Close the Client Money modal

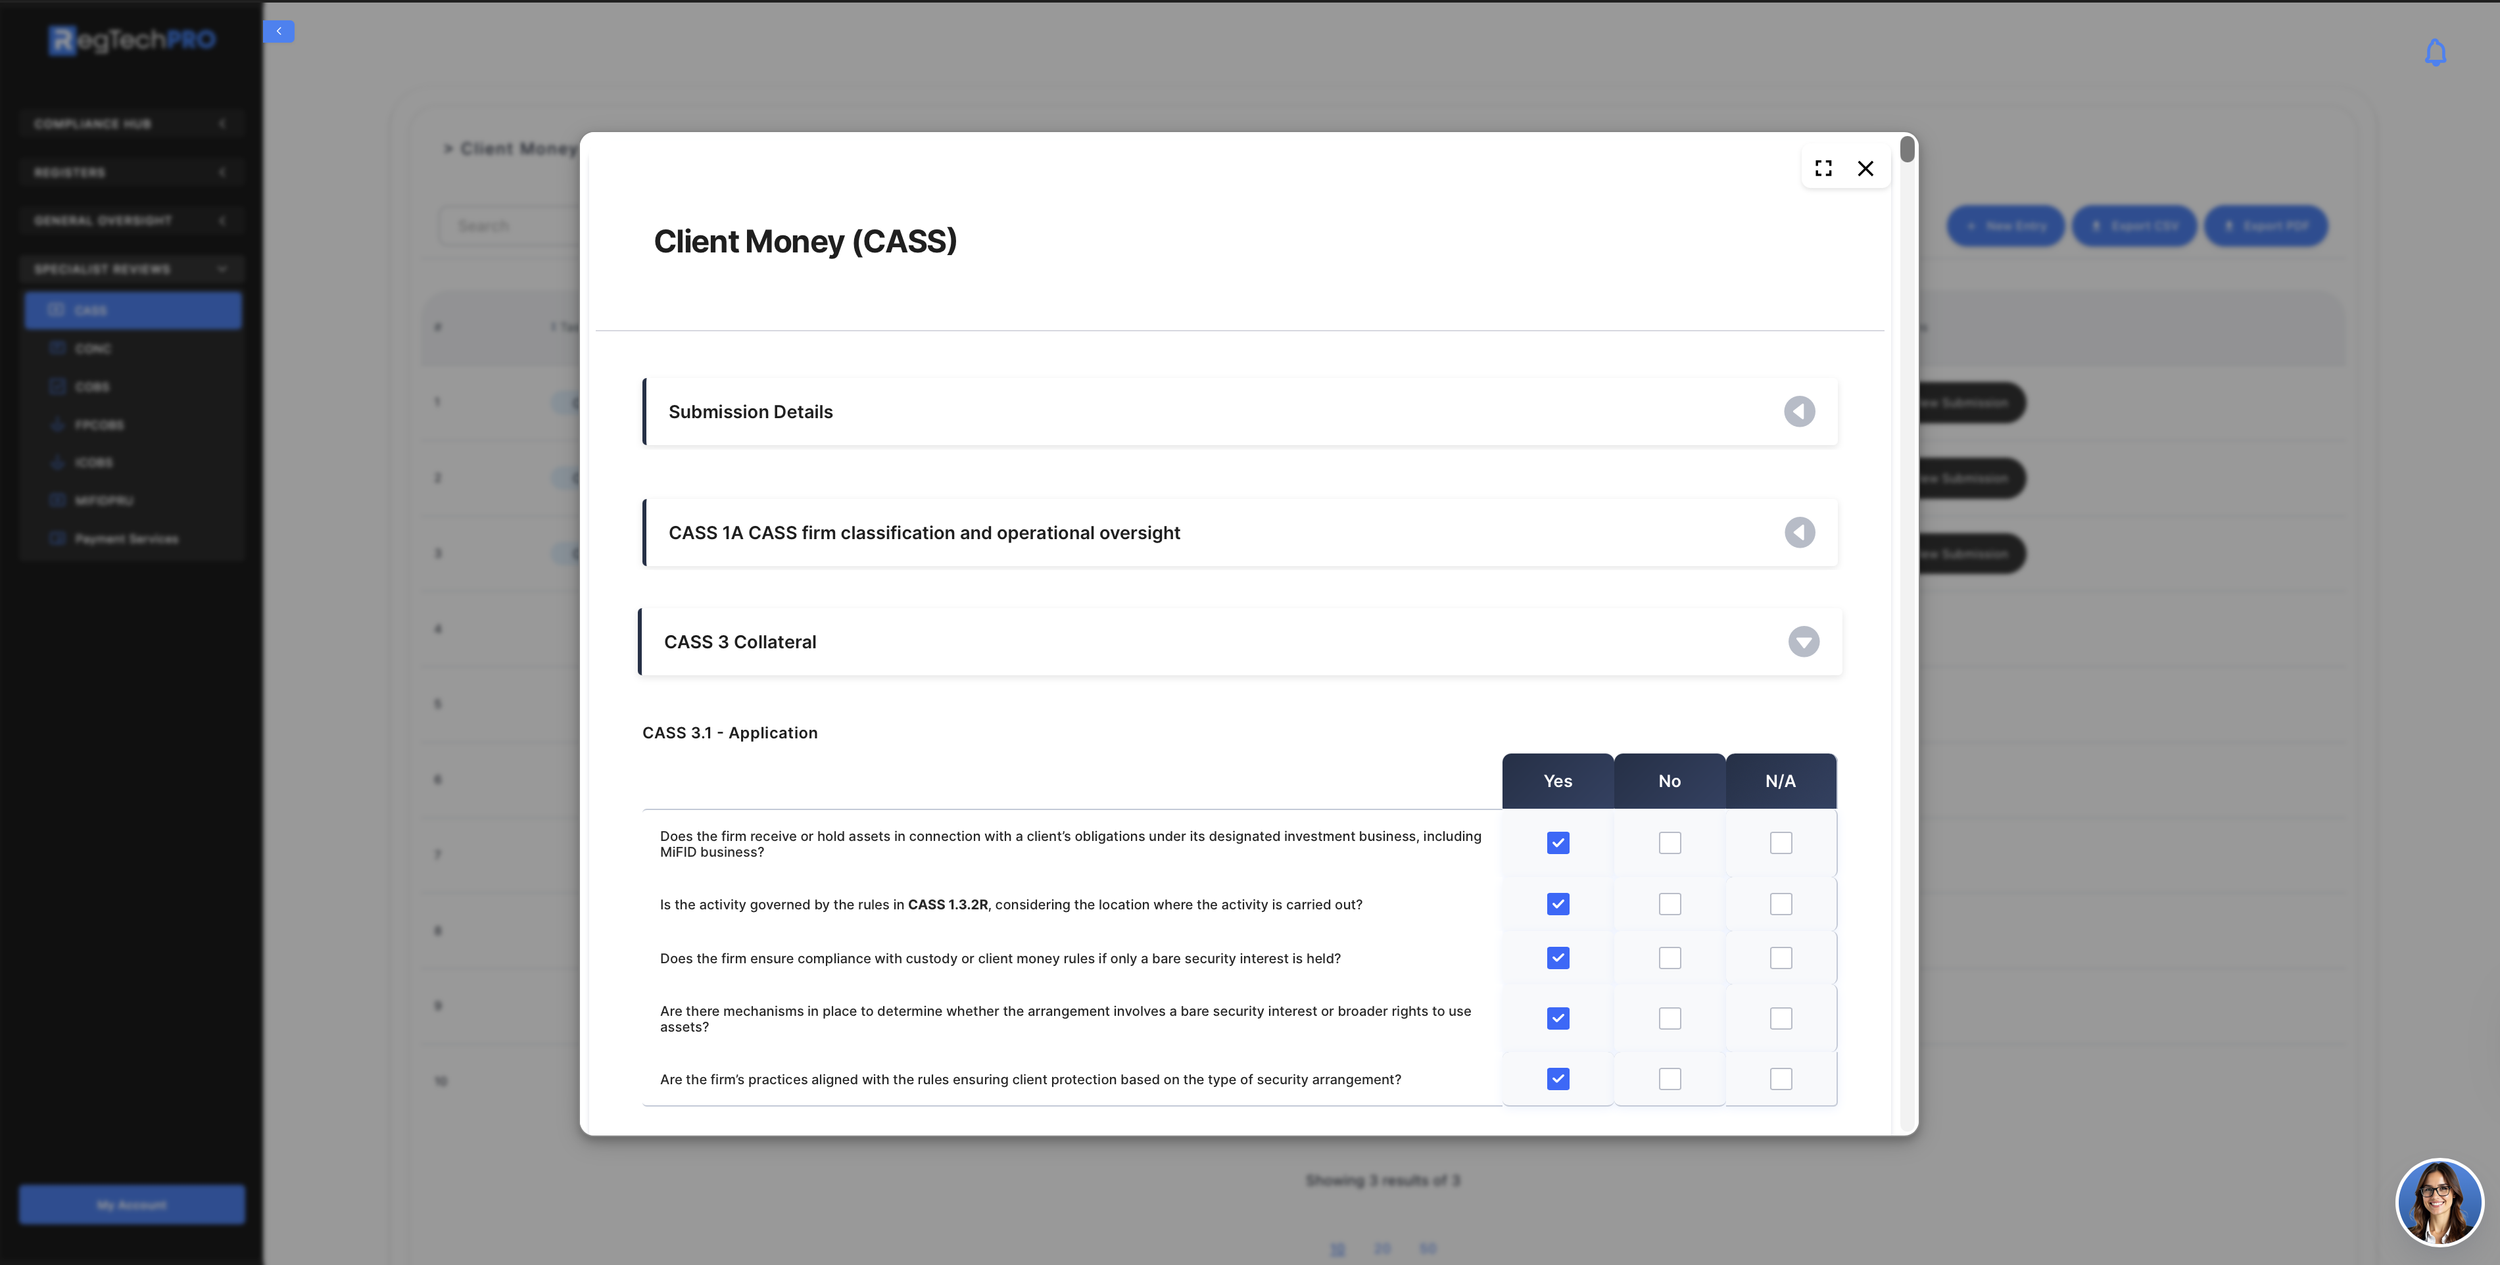point(1865,168)
